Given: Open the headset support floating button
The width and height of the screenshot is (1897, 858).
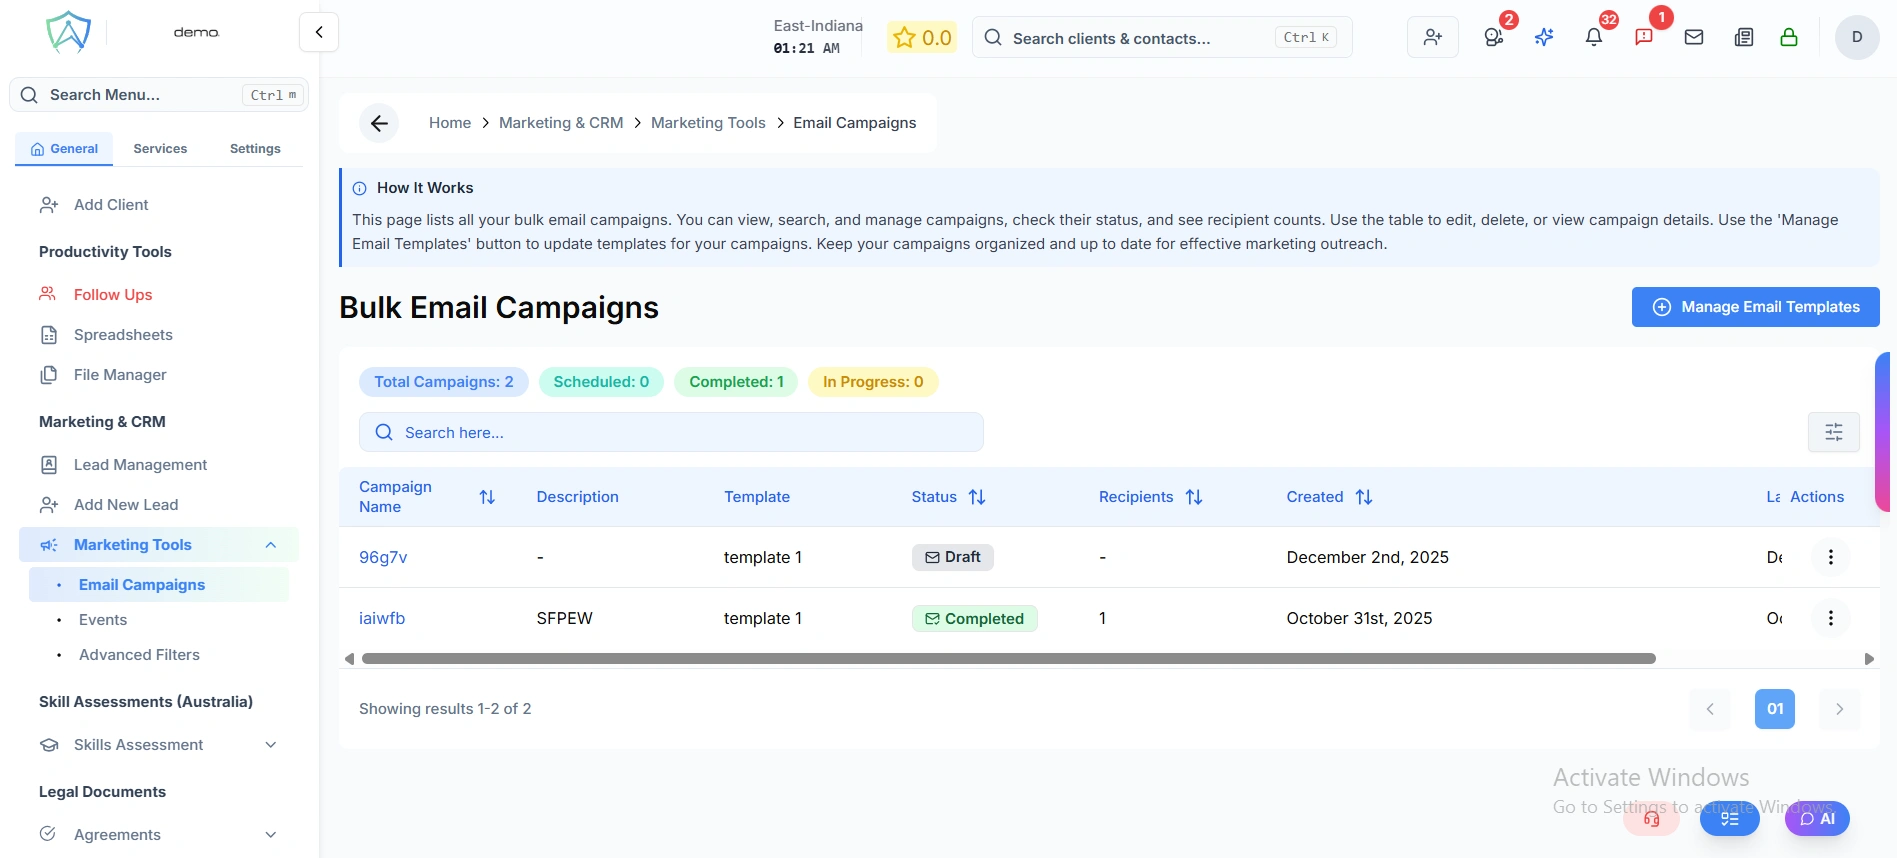Looking at the screenshot, I should tap(1651, 819).
